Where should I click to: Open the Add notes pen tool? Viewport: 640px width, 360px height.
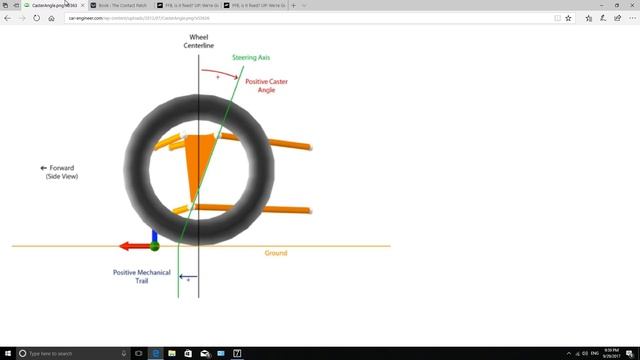[603, 18]
